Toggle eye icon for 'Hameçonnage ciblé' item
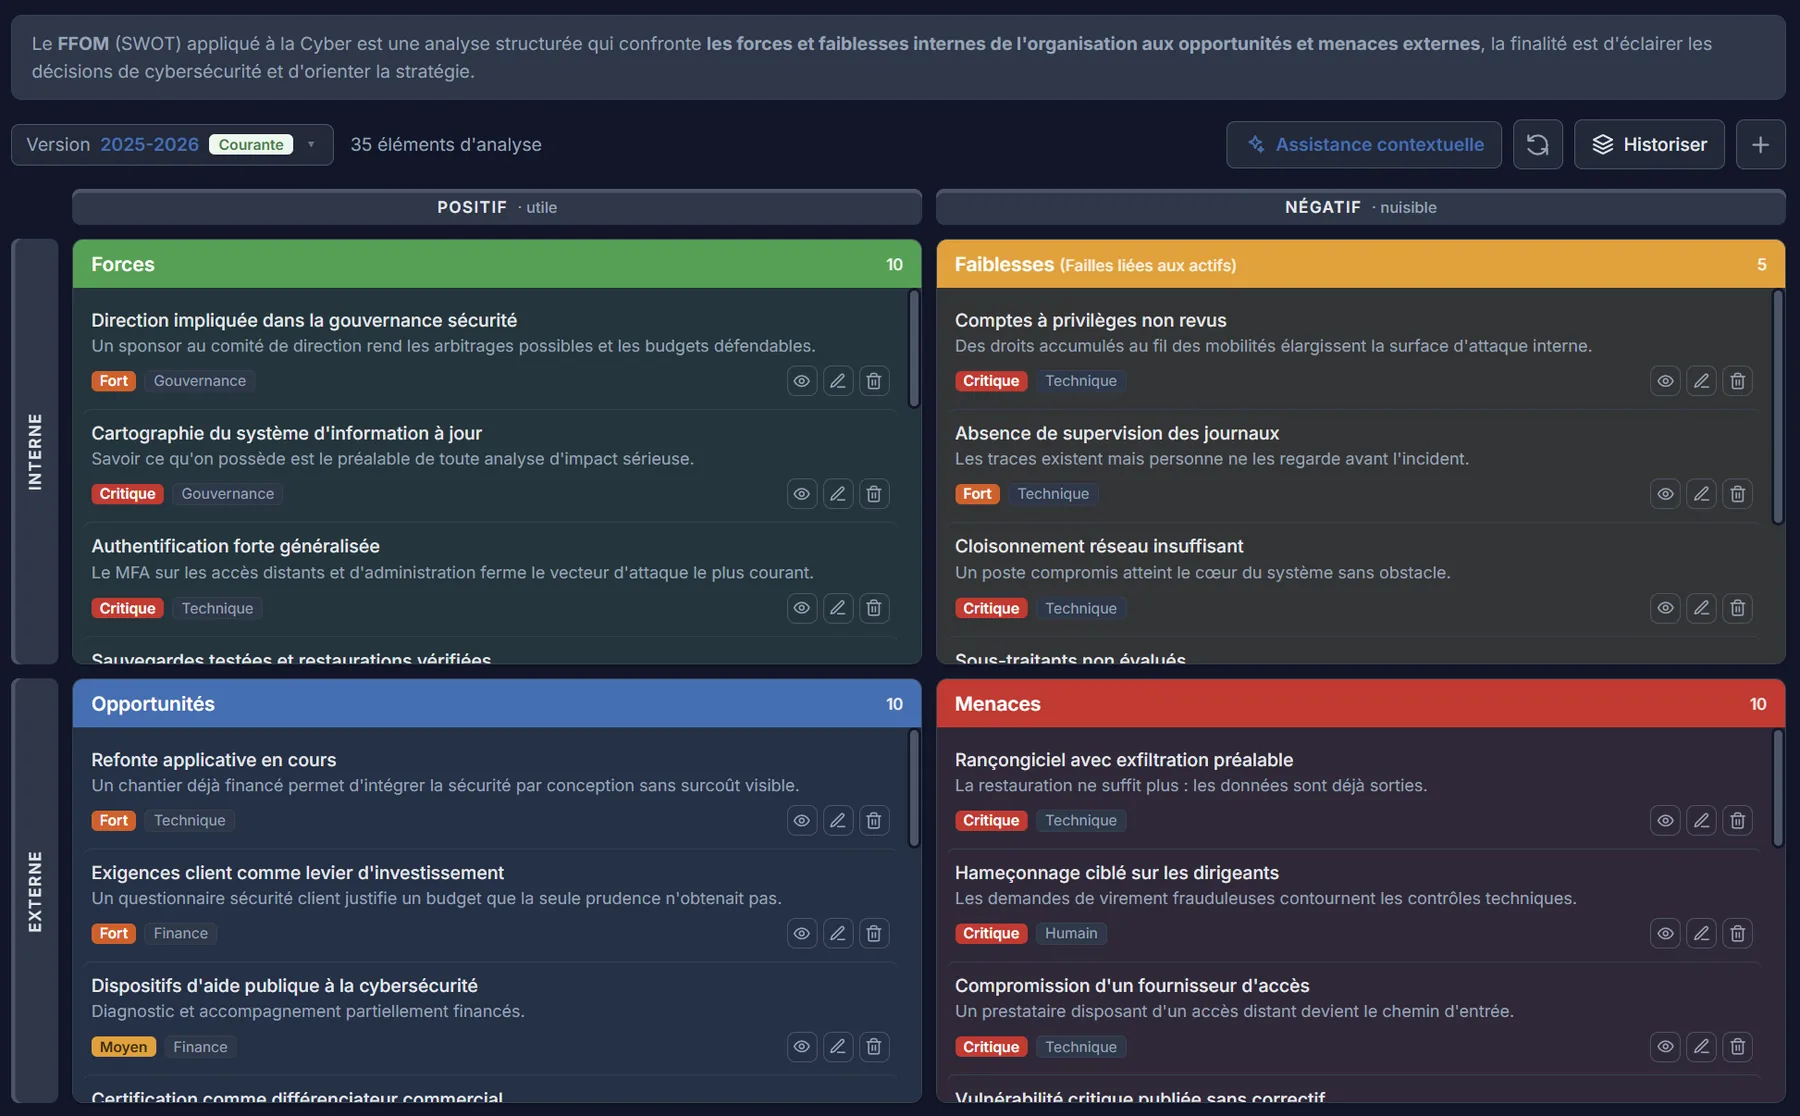The image size is (1800, 1116). 1666,934
